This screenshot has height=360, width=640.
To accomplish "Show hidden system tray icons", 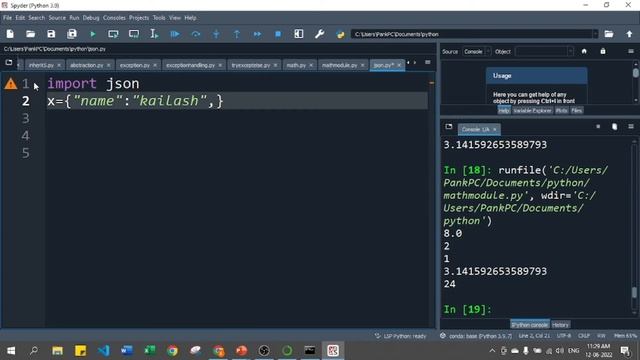I will pyautogui.click(x=492, y=351).
